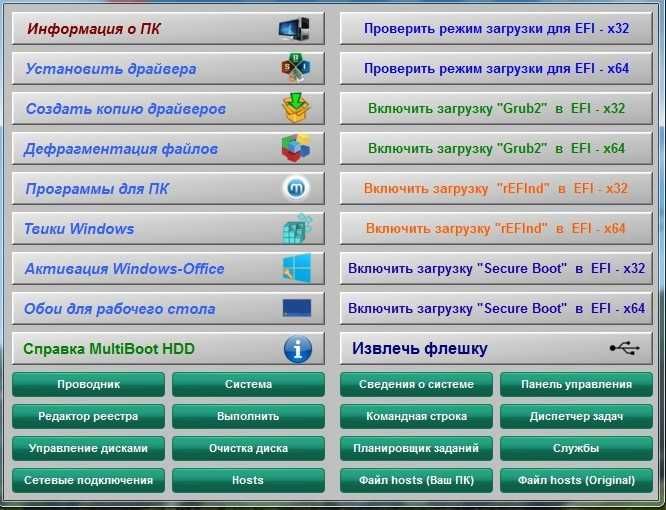
Task: Click the green-arrow box icon for driver backup
Action: click(296, 108)
